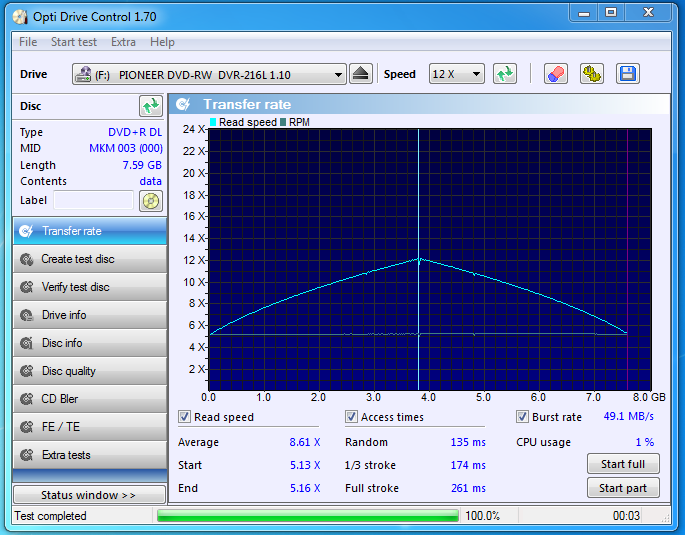Toggle the Read speed checkbox
Viewport: 685px width, 535px height.
184,417
